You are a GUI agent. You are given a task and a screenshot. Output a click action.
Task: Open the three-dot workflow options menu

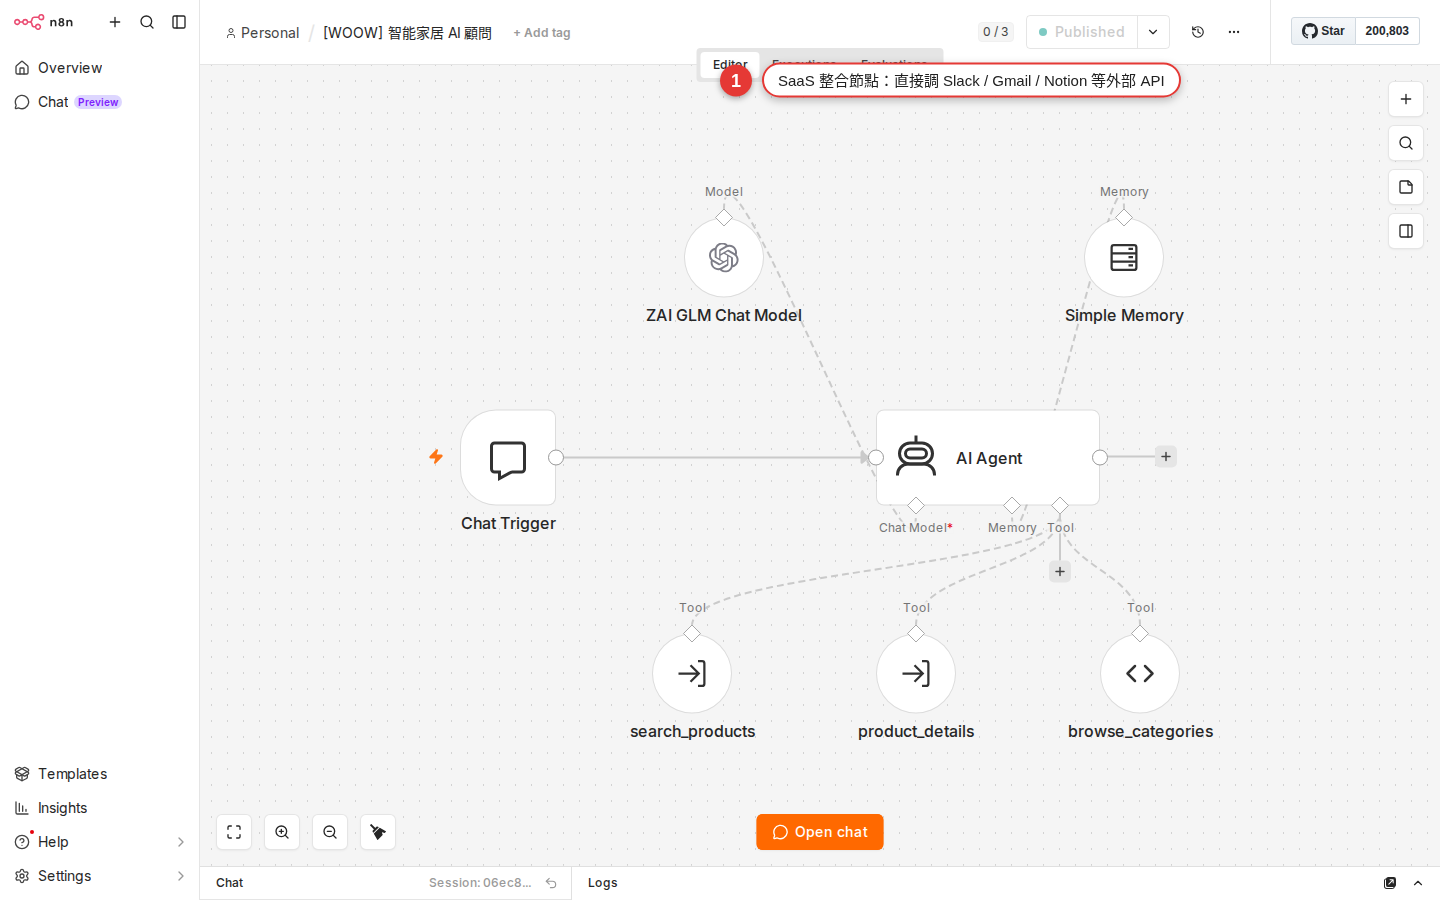point(1234,32)
